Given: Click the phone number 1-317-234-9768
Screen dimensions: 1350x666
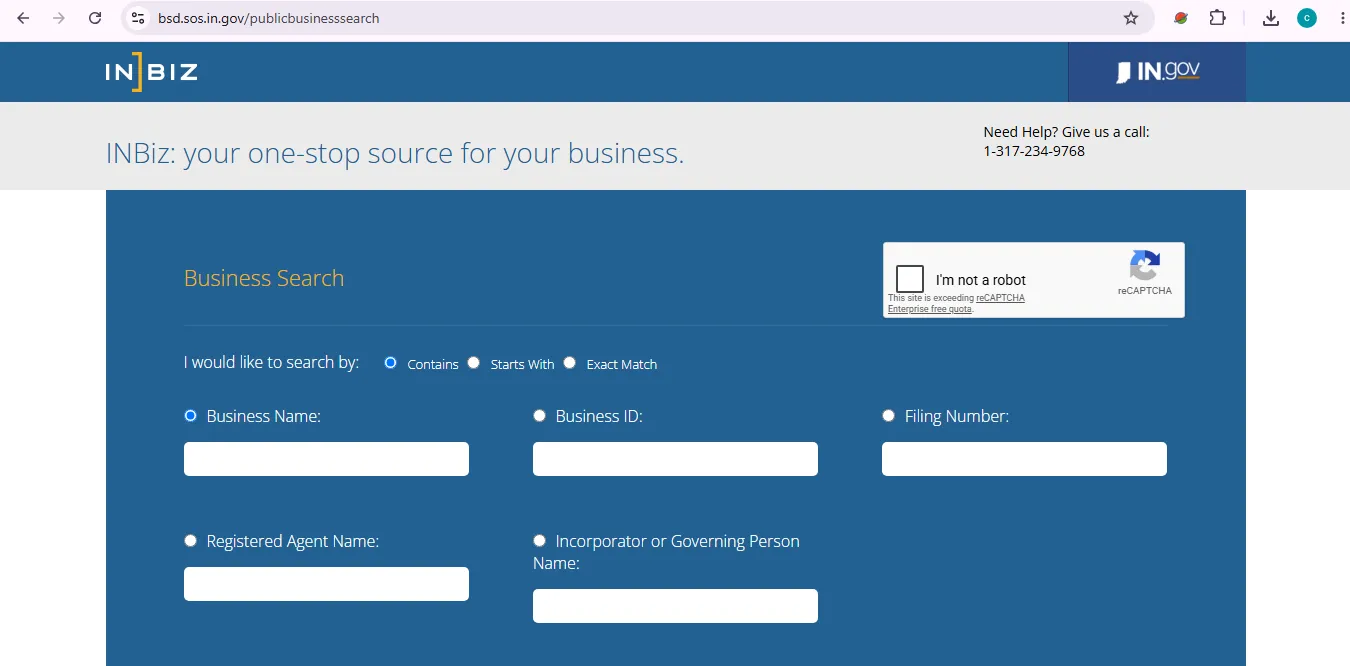Looking at the screenshot, I should [1034, 151].
